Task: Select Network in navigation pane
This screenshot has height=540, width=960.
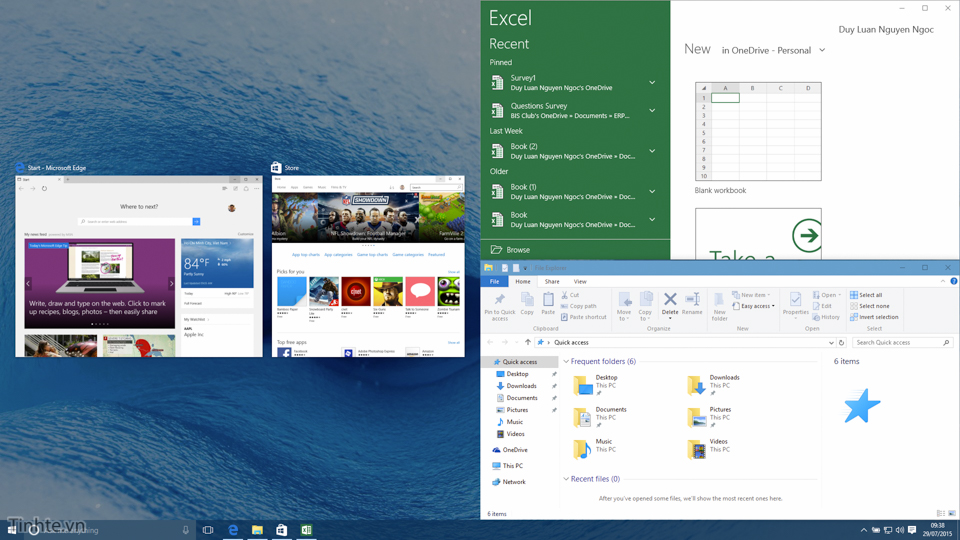Action: (x=508, y=482)
